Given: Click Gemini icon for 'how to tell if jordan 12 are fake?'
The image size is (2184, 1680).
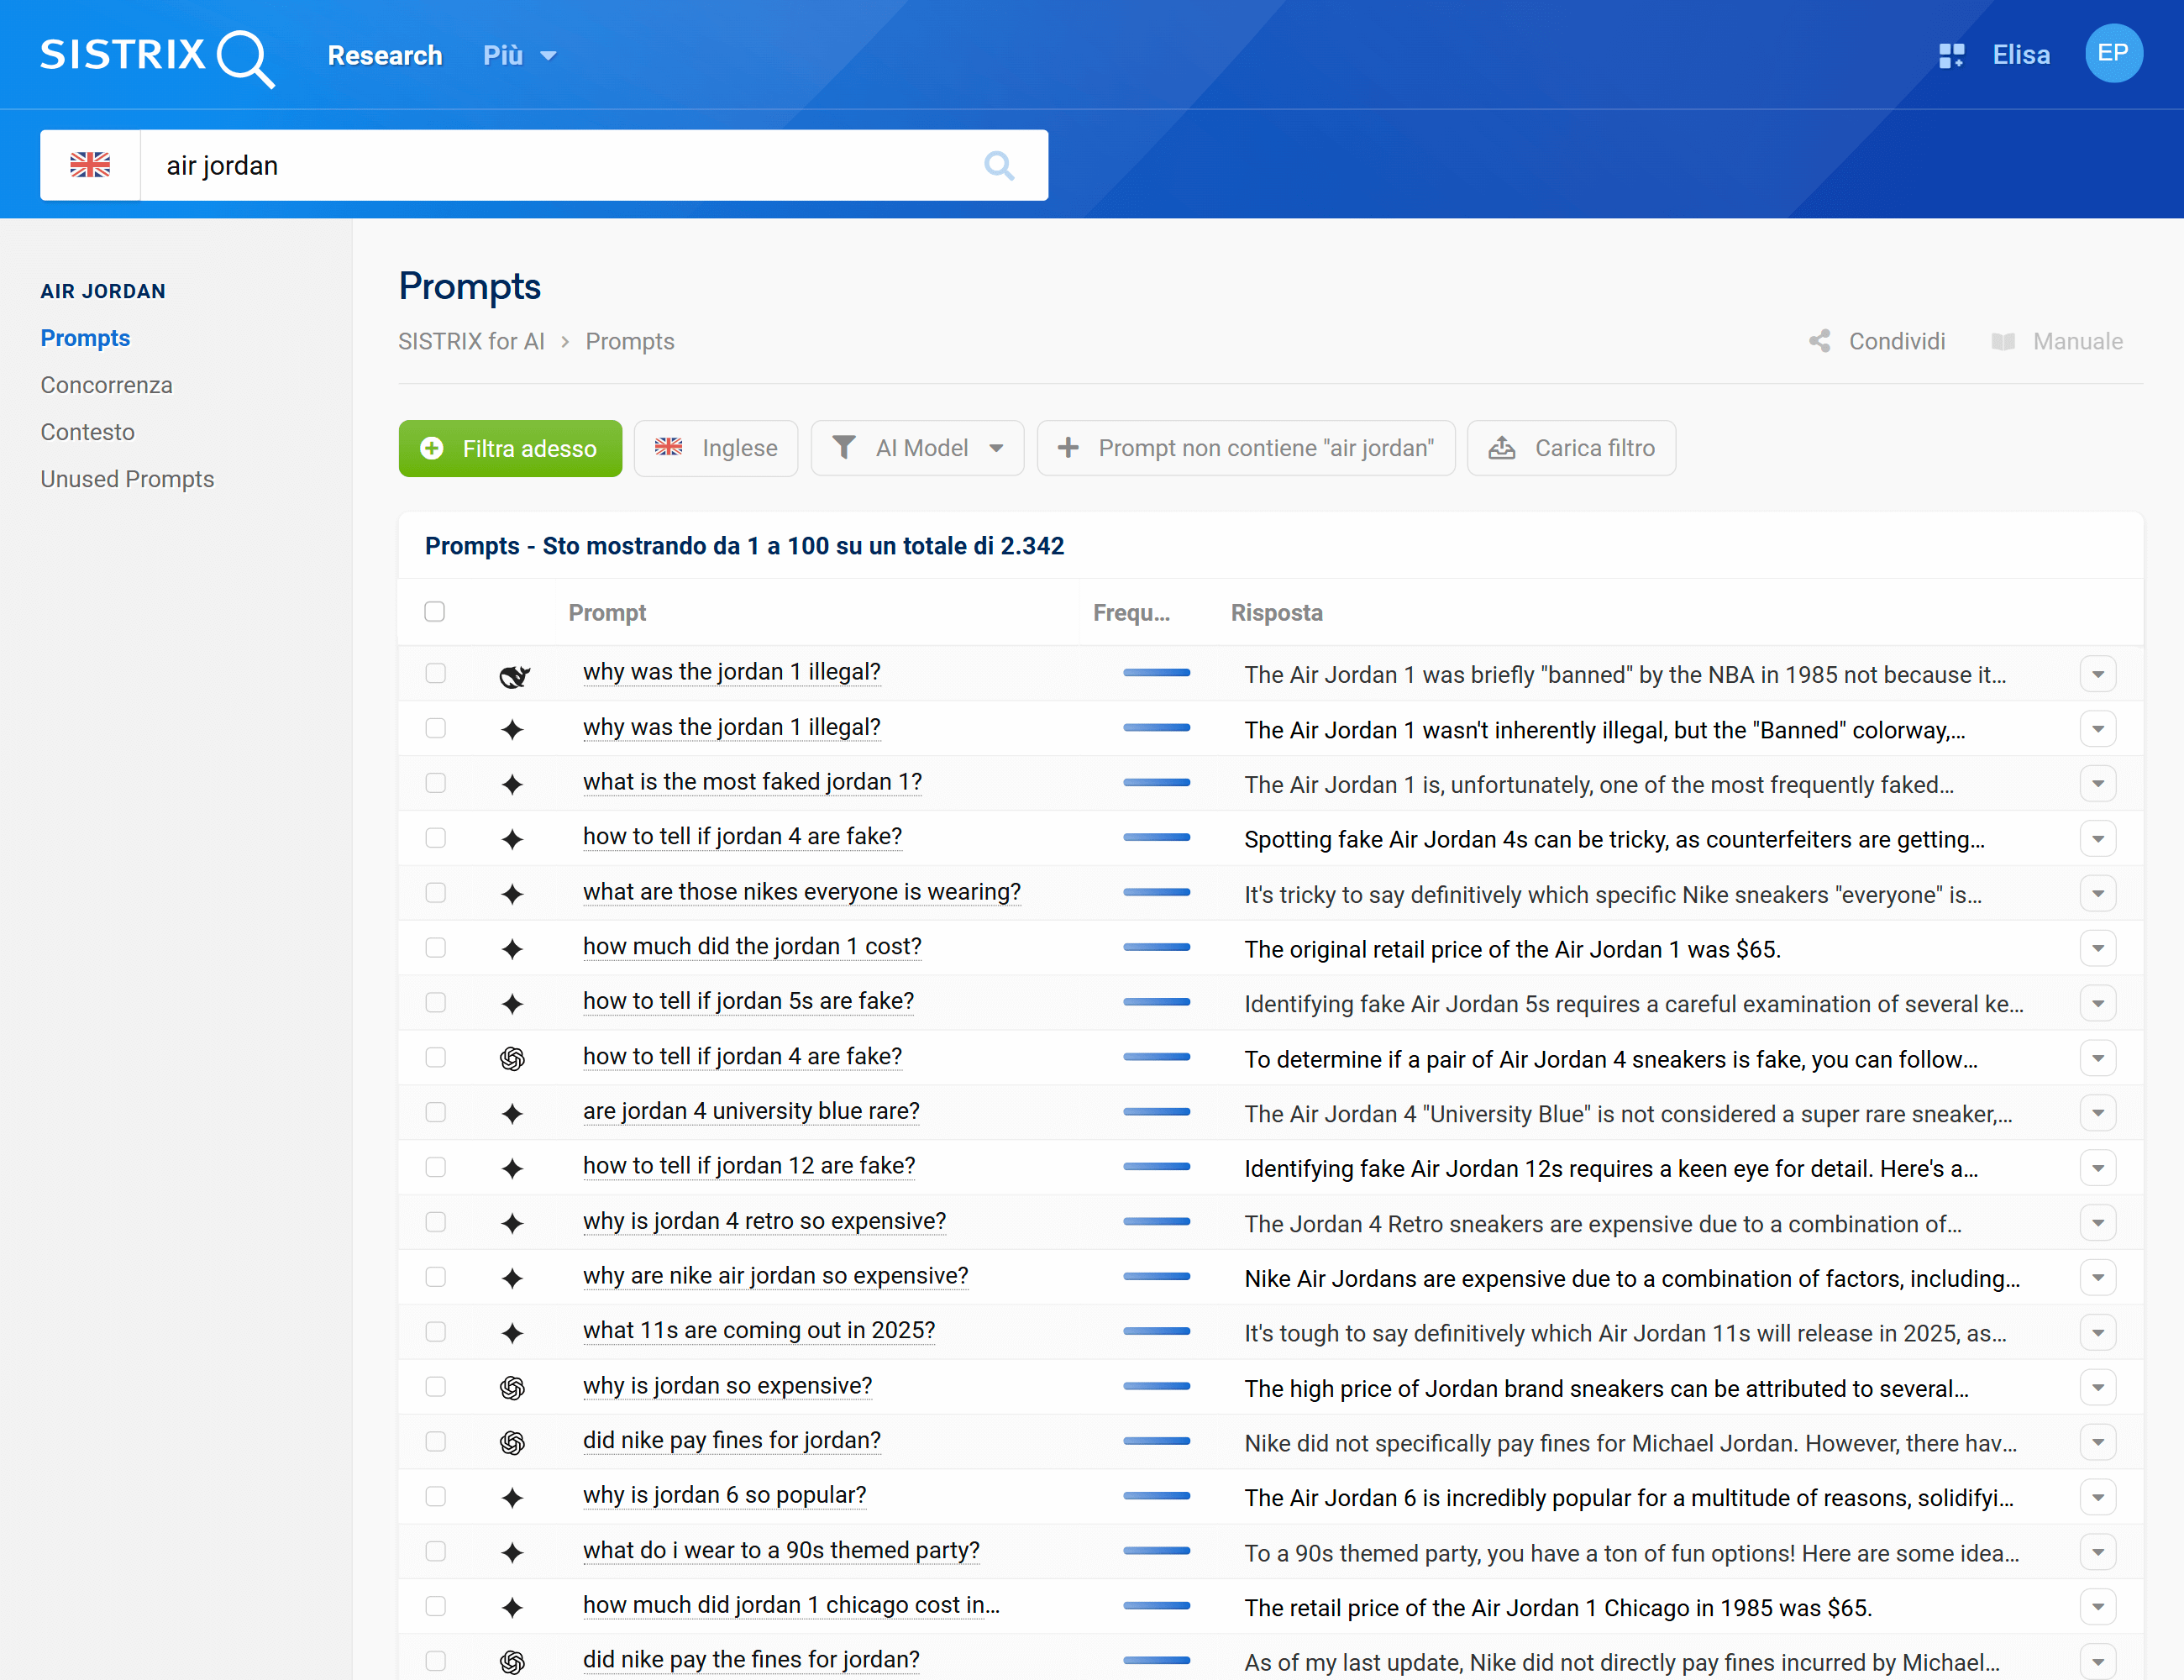Looking at the screenshot, I should (512, 1168).
